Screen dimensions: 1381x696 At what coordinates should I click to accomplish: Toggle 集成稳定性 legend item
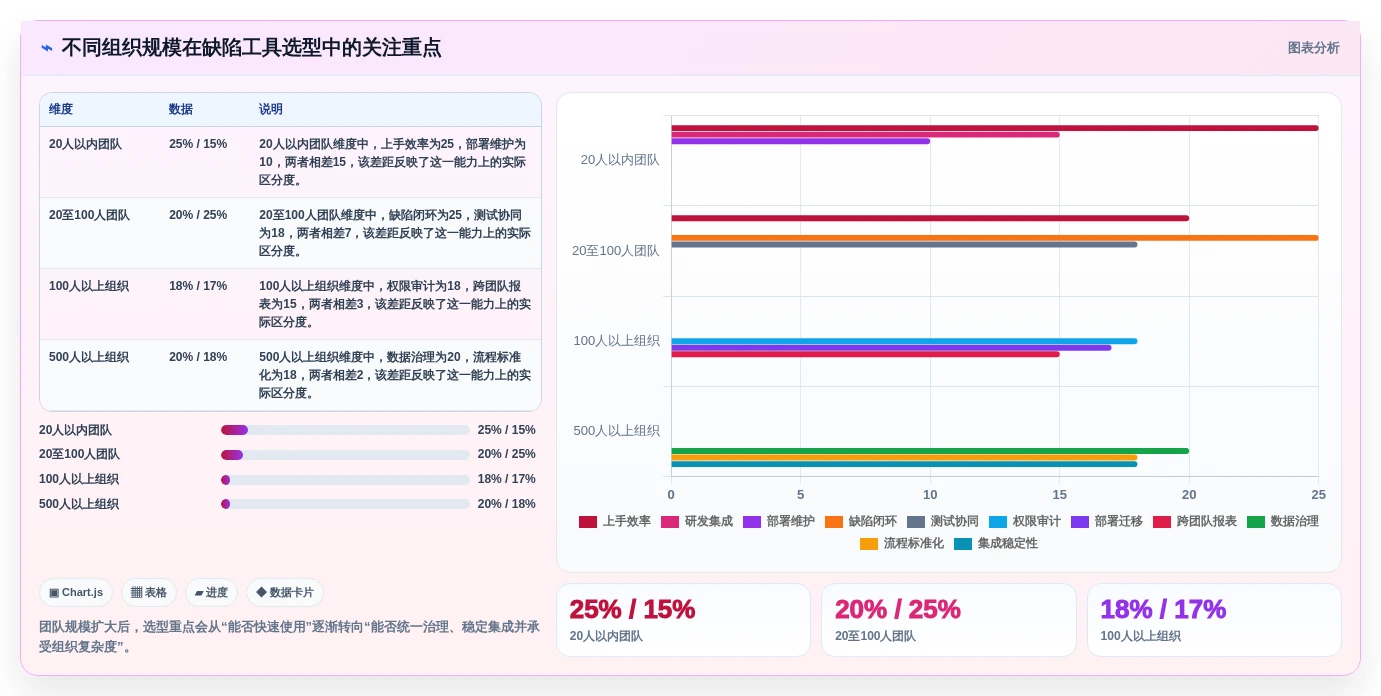[996, 544]
